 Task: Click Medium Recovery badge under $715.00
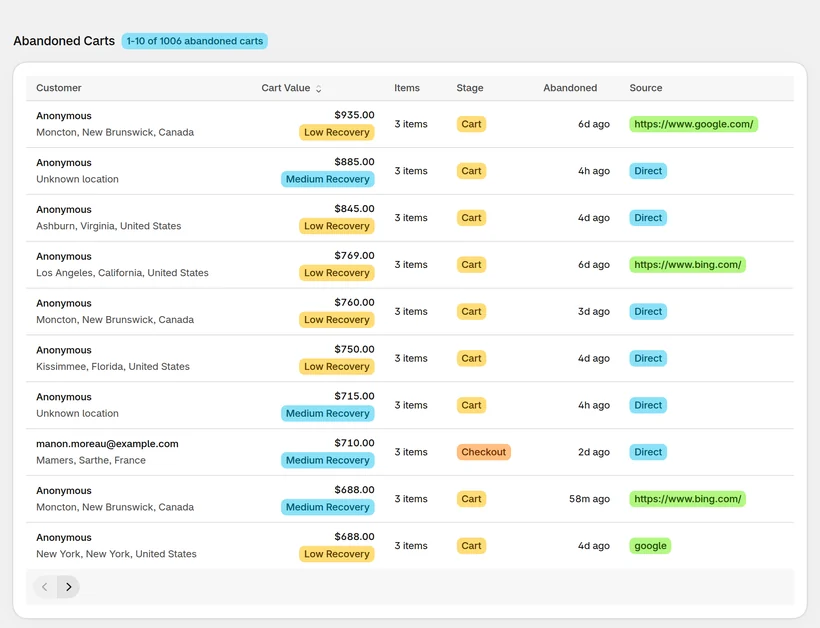(x=327, y=414)
